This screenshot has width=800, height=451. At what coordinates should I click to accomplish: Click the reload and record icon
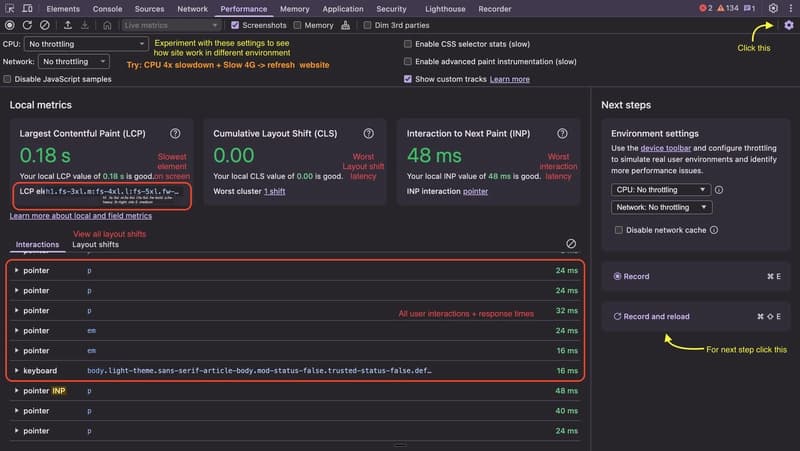27,25
